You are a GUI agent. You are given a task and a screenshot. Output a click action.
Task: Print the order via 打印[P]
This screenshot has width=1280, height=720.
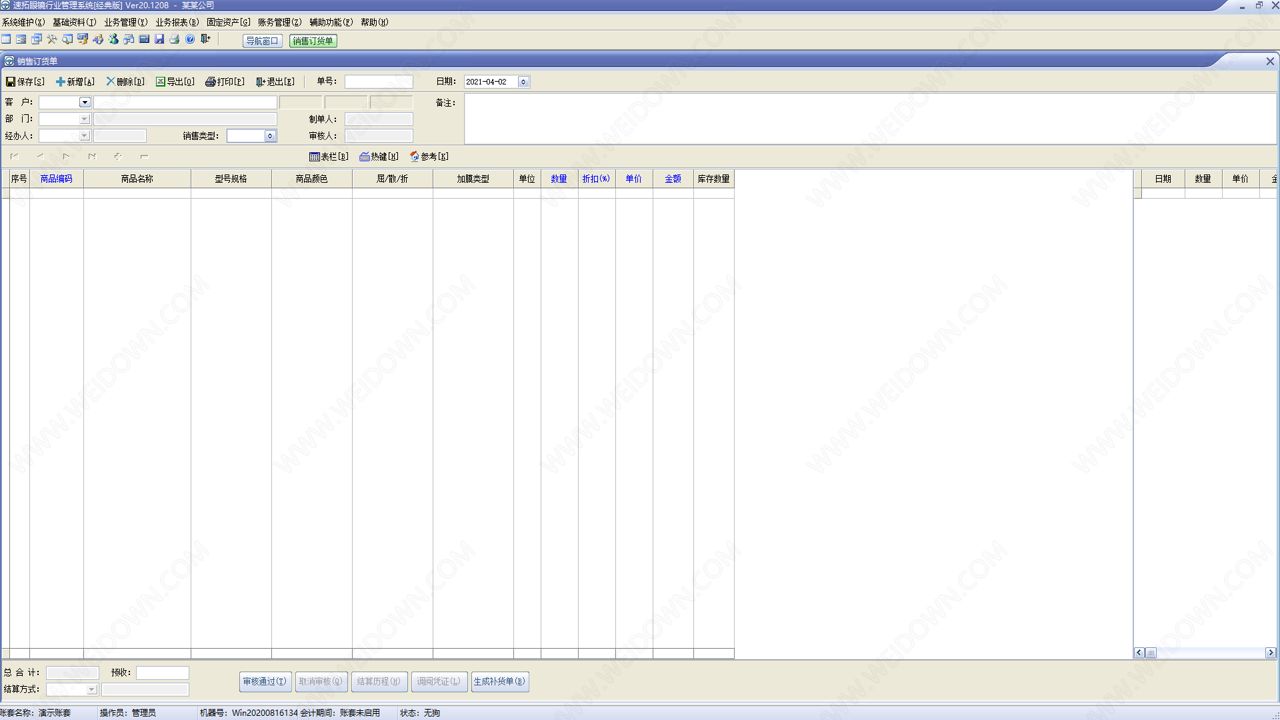click(x=225, y=82)
